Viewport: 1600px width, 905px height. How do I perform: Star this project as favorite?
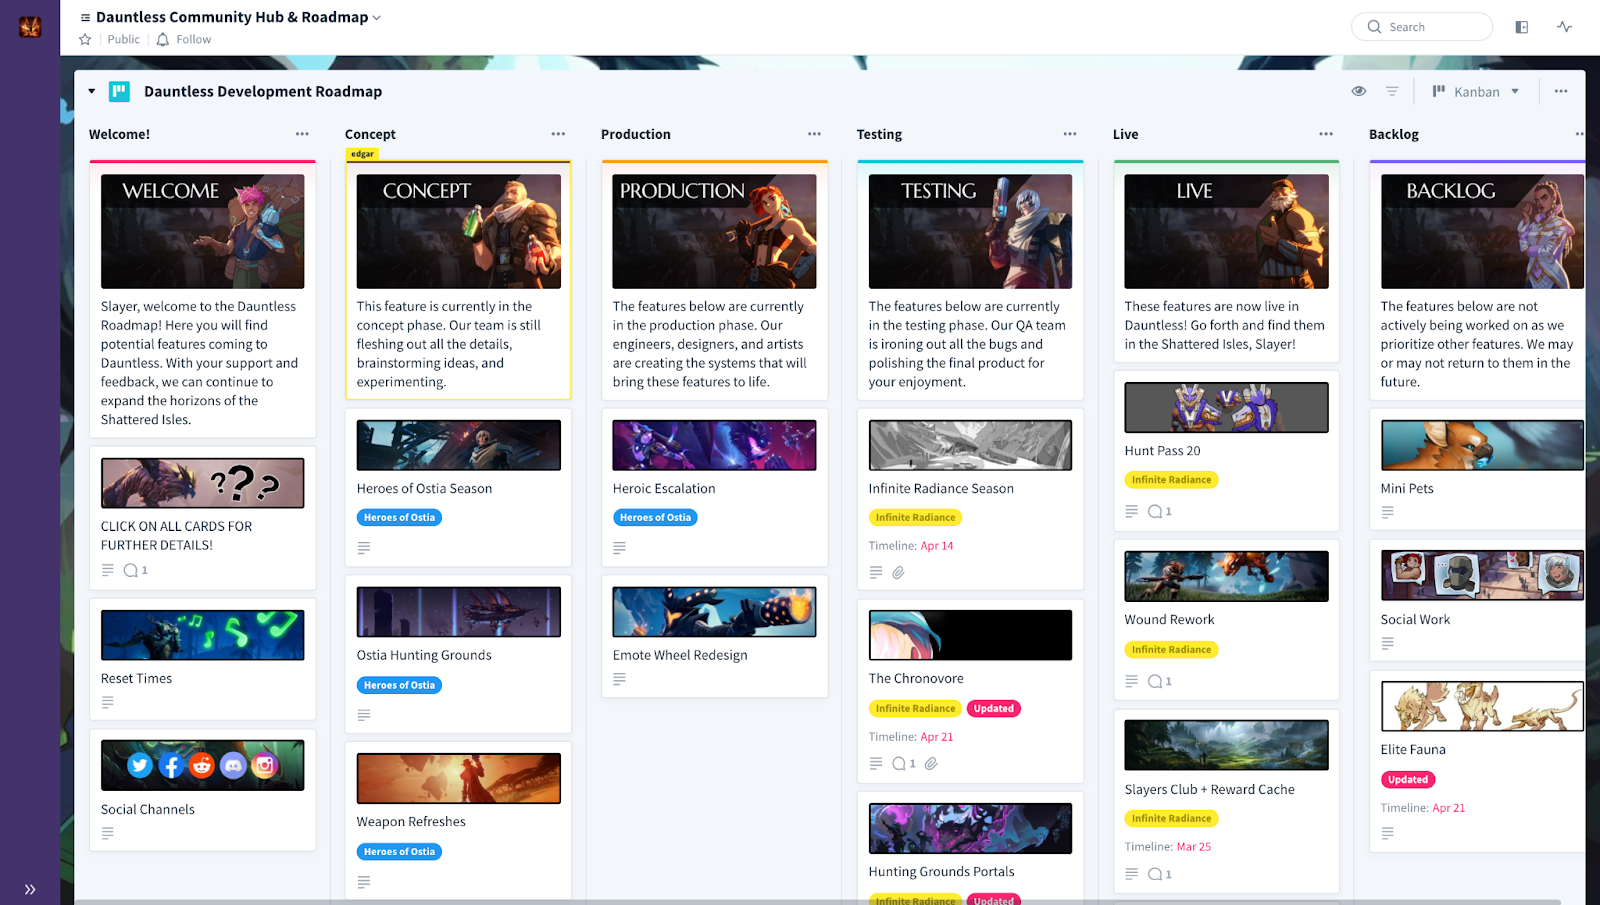click(x=85, y=39)
